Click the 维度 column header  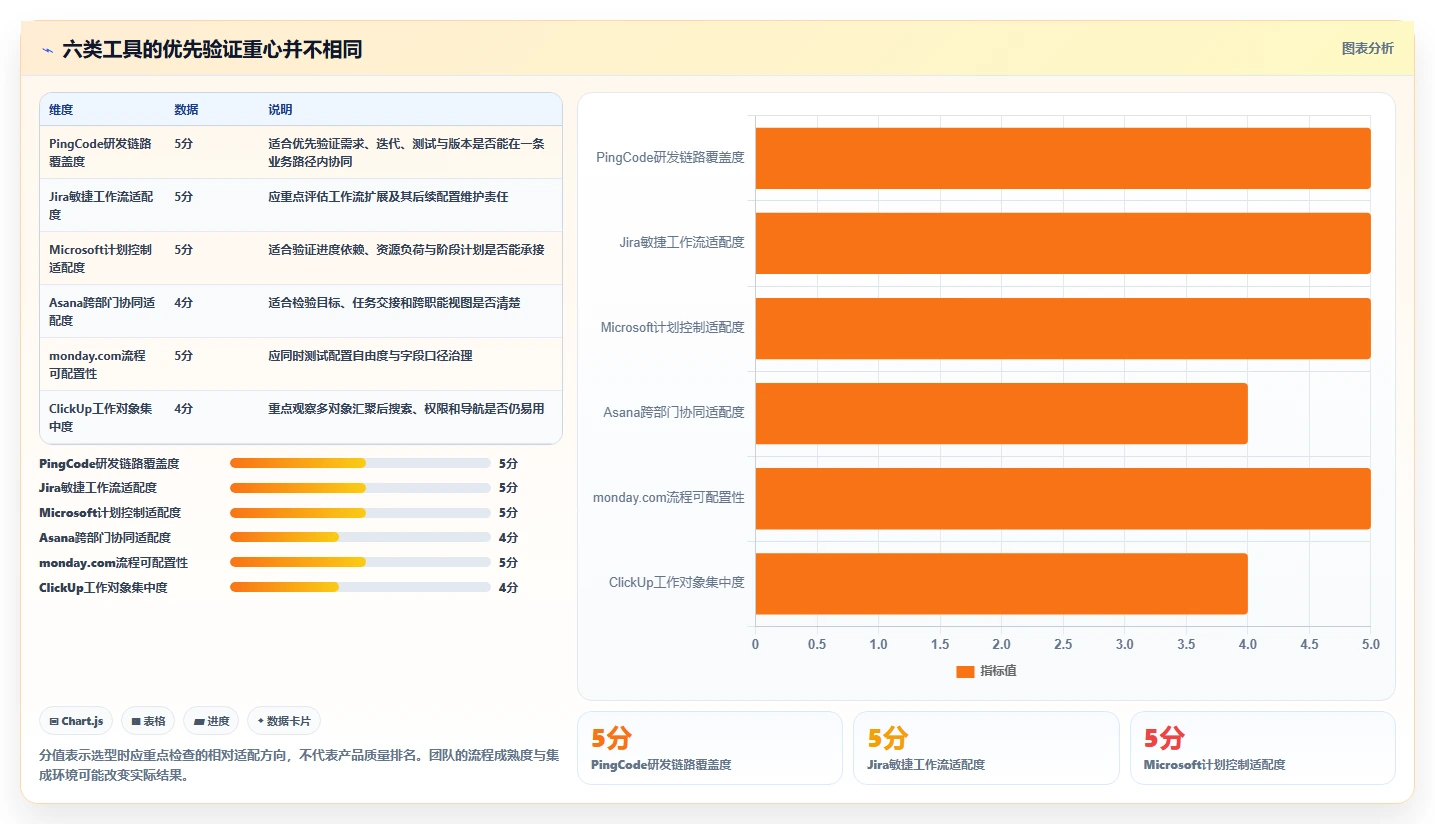point(61,110)
